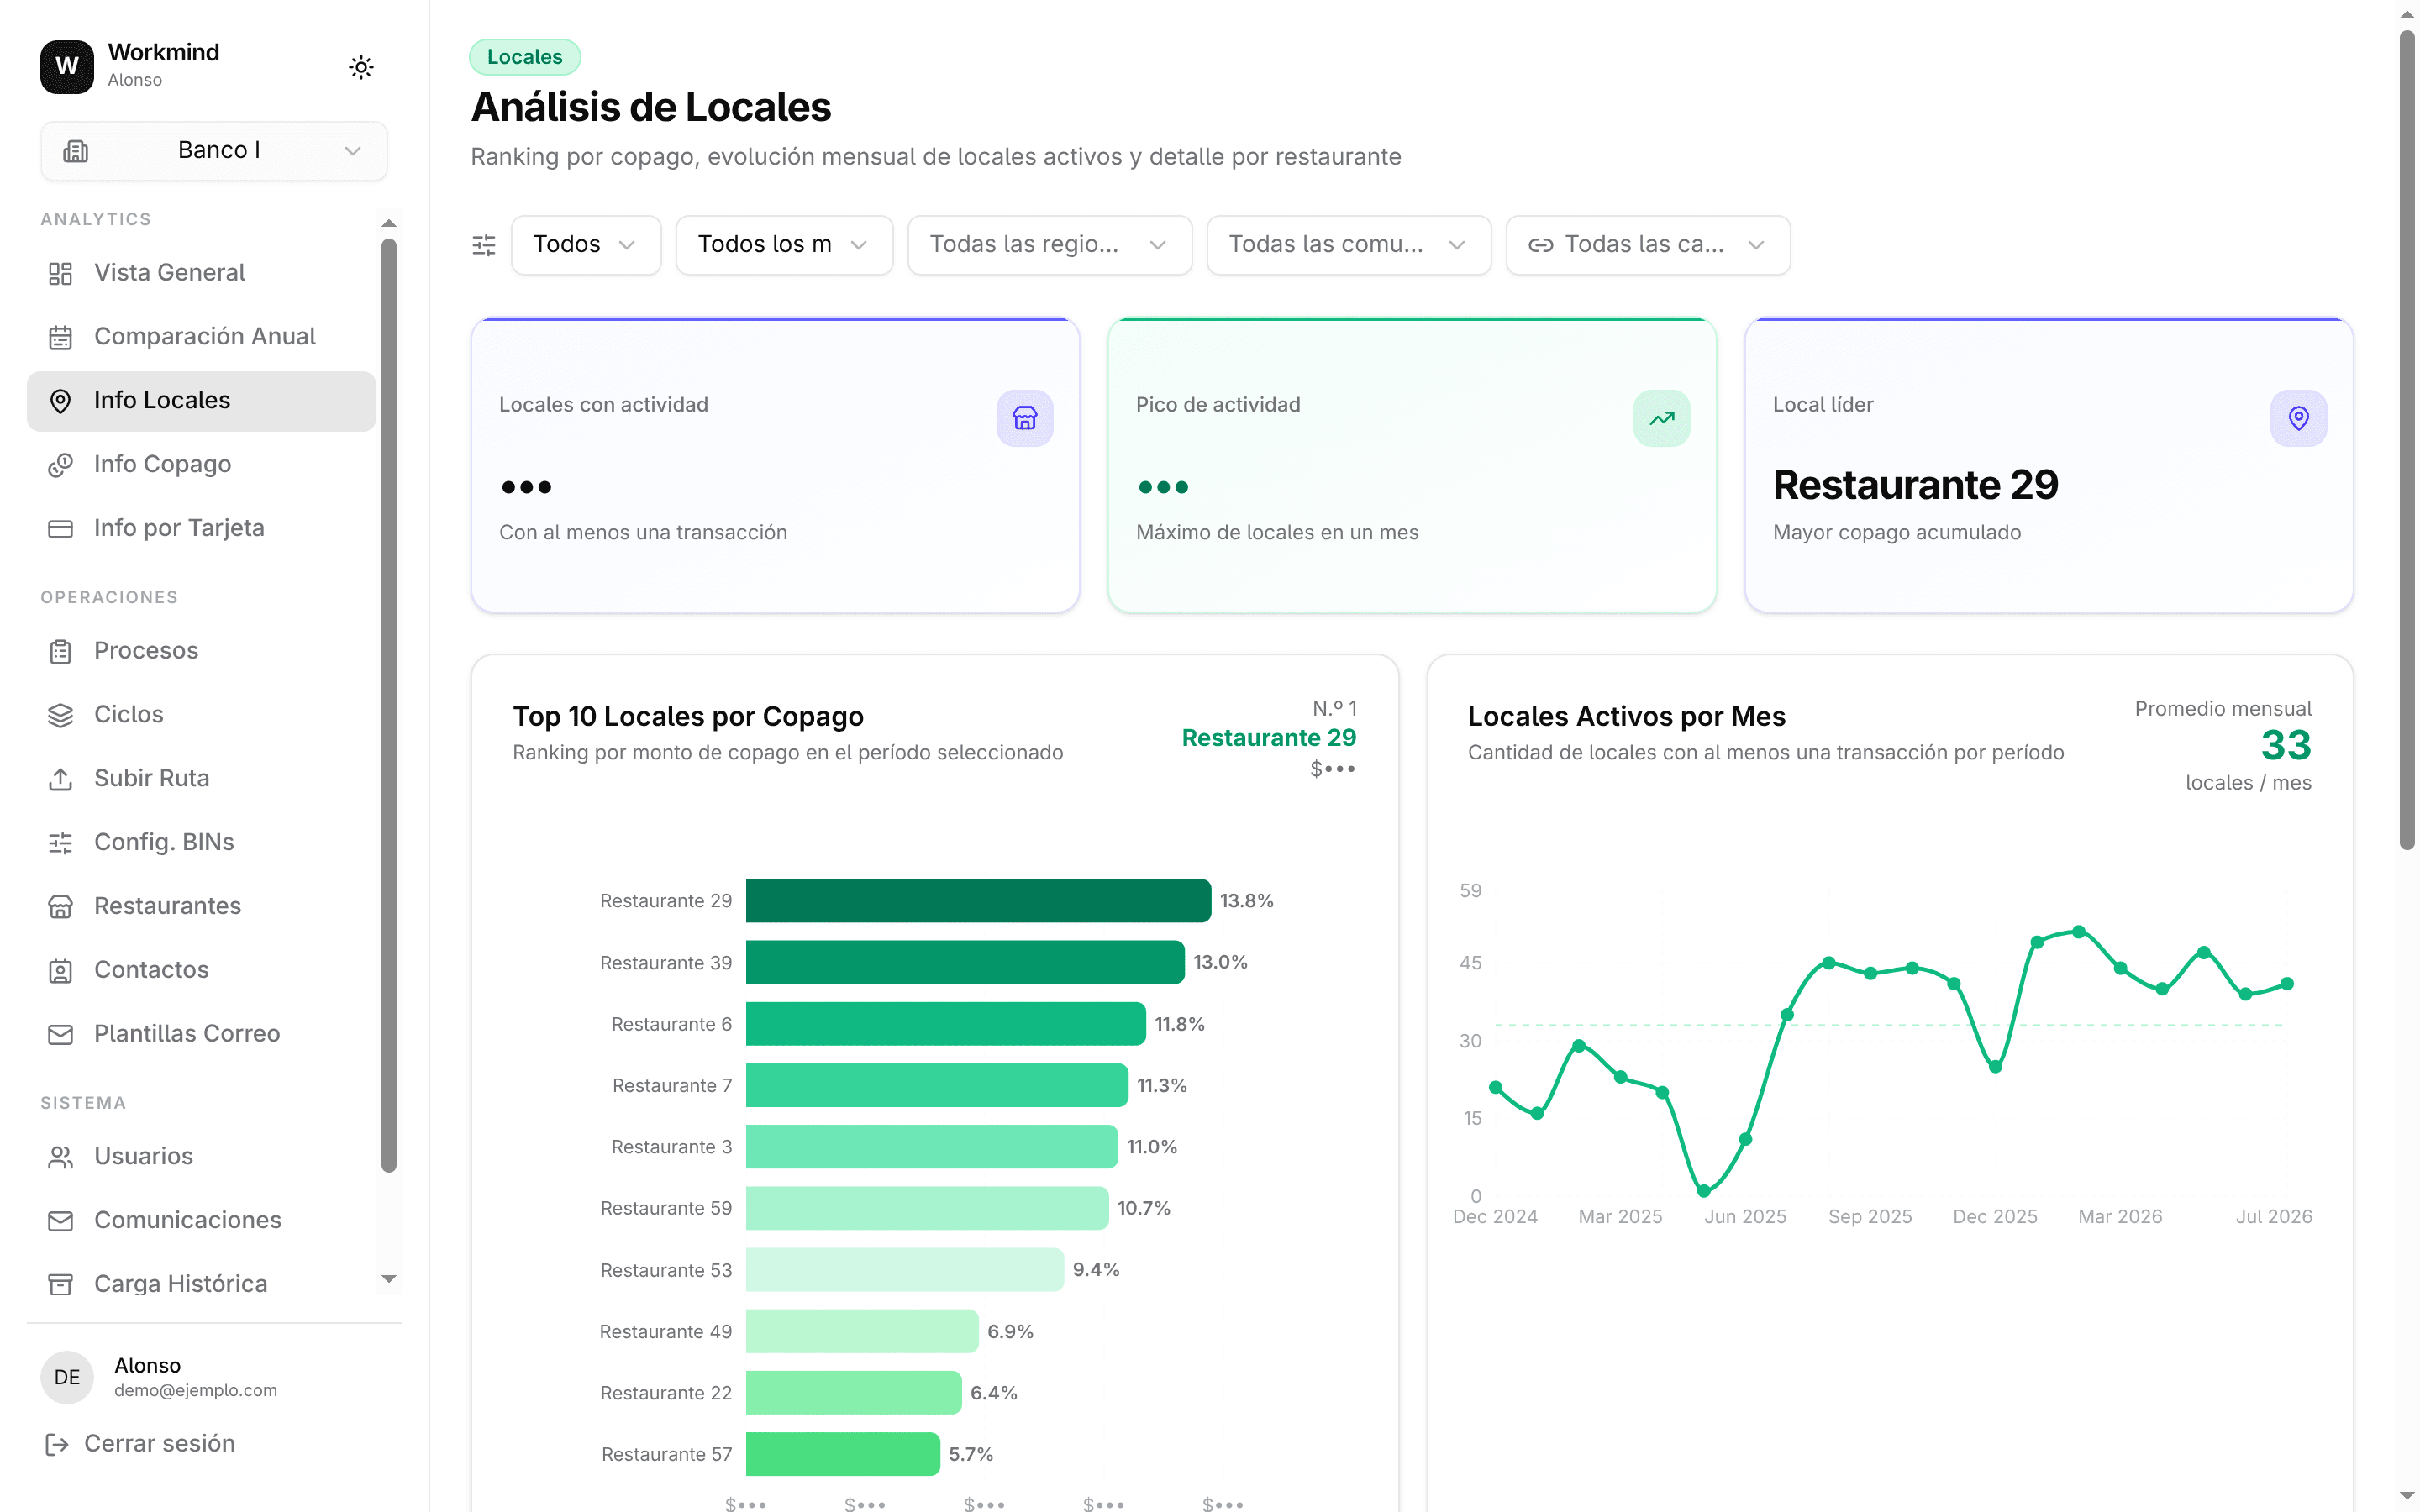2420x1512 pixels.
Task: Click the Promedio mensual 33 value
Action: tap(2286, 745)
